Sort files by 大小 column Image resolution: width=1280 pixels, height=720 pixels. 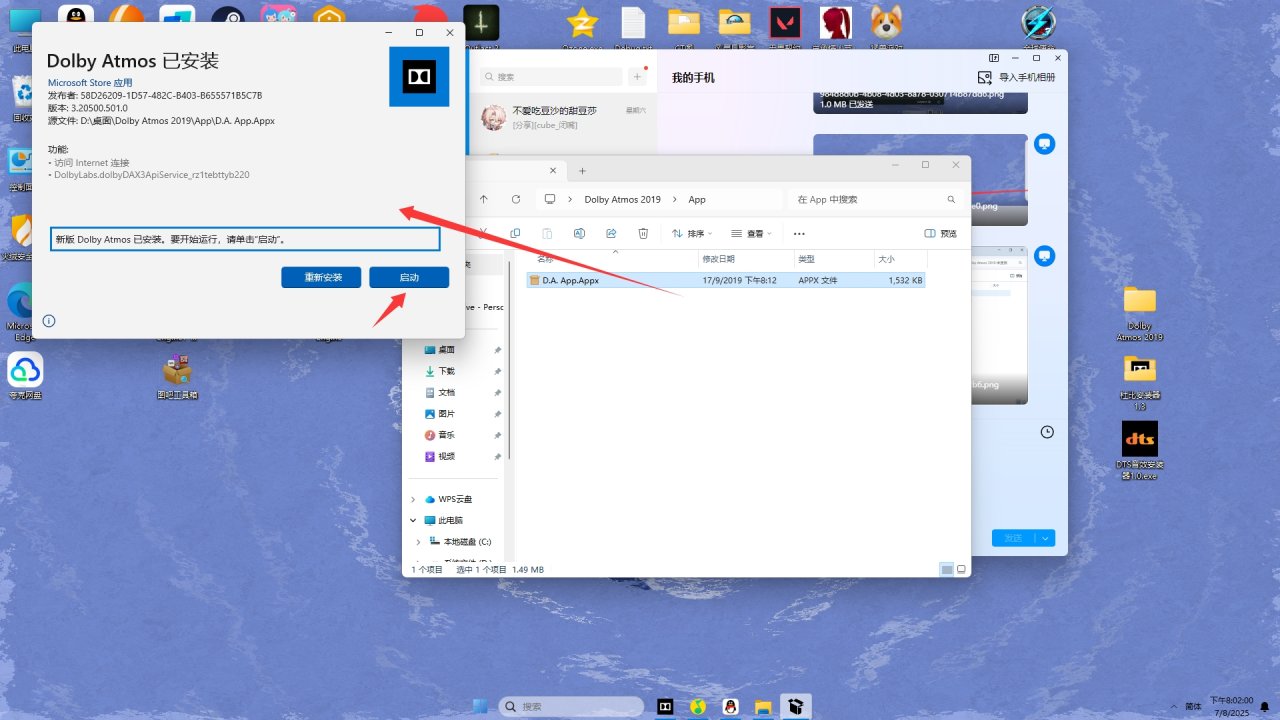[899, 259]
